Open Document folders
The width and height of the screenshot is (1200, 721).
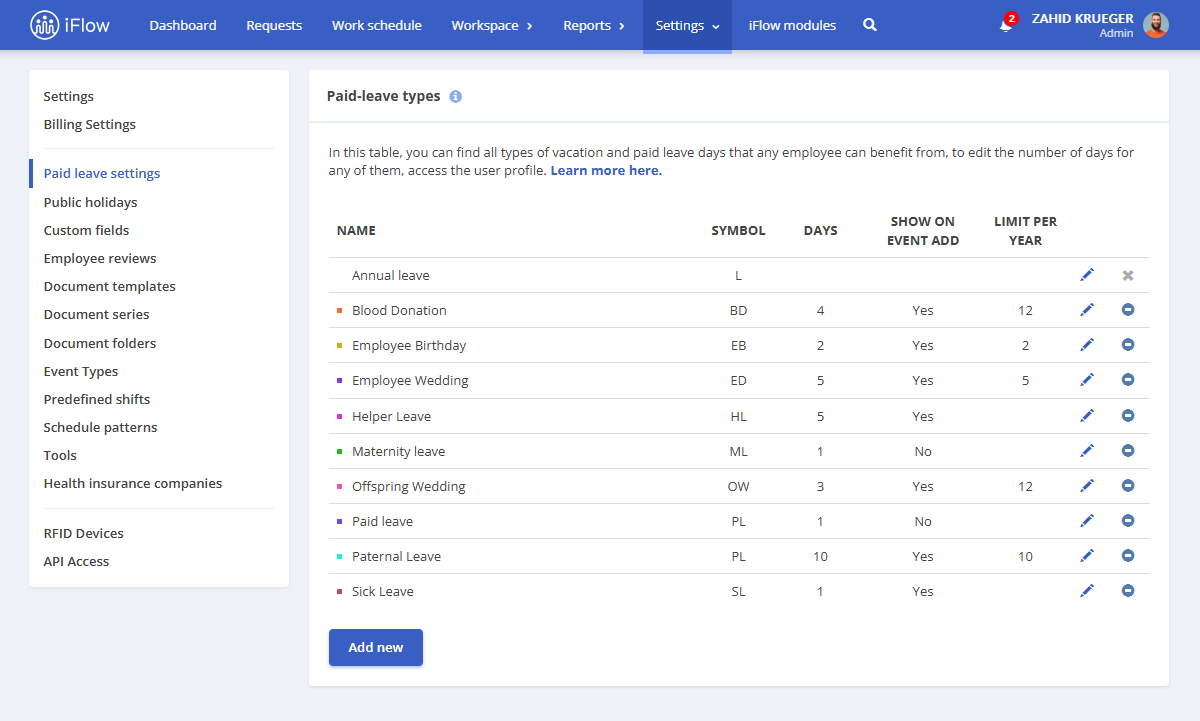click(x=100, y=344)
